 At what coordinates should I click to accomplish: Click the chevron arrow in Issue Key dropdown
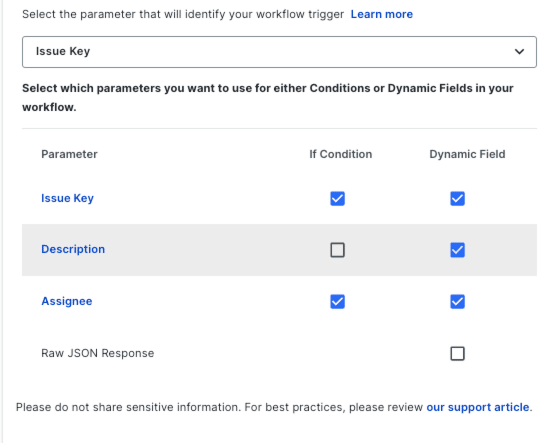click(x=519, y=52)
